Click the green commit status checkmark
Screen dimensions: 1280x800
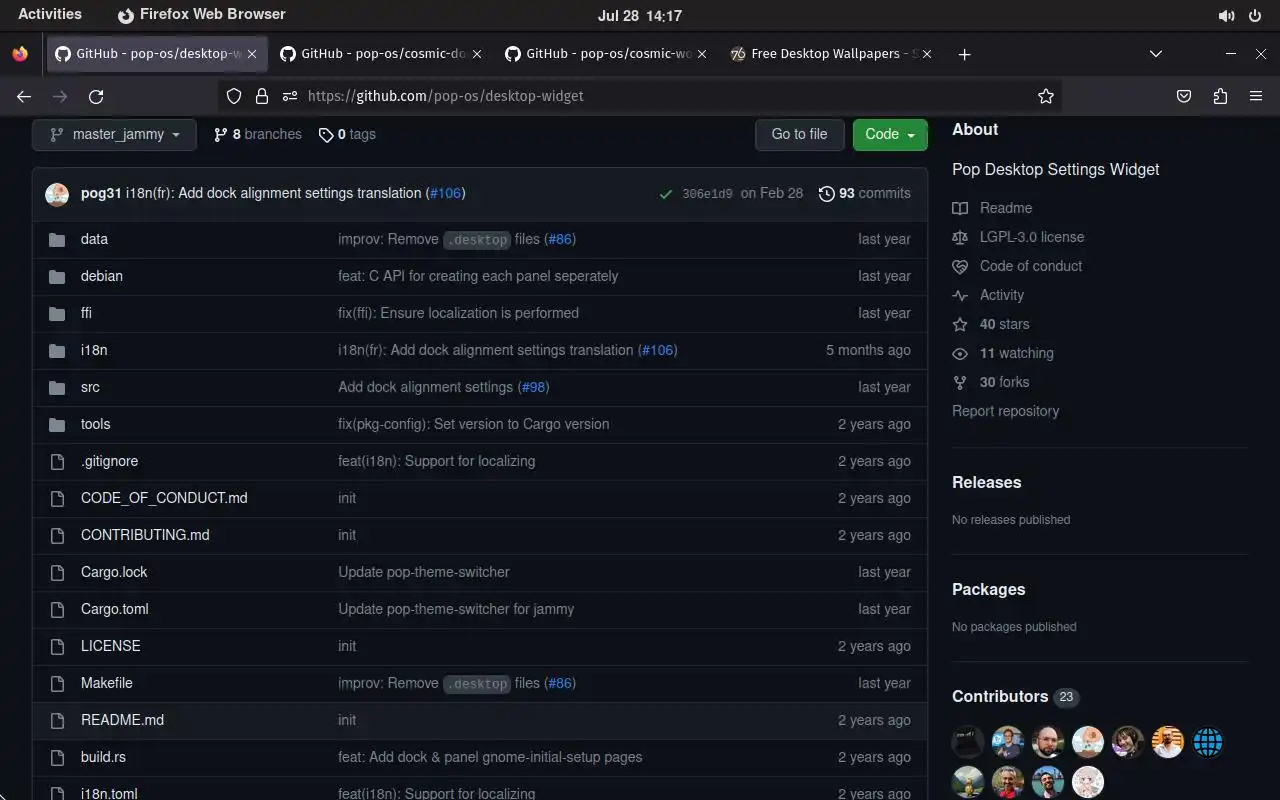[x=666, y=194]
